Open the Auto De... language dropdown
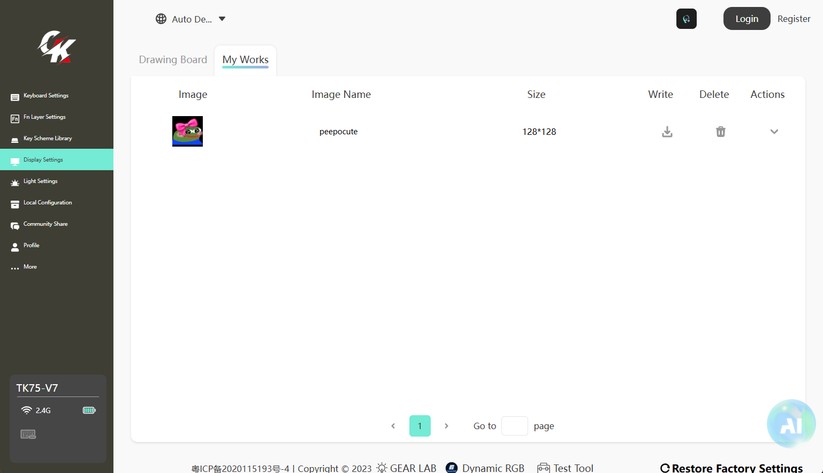 [x=191, y=19]
